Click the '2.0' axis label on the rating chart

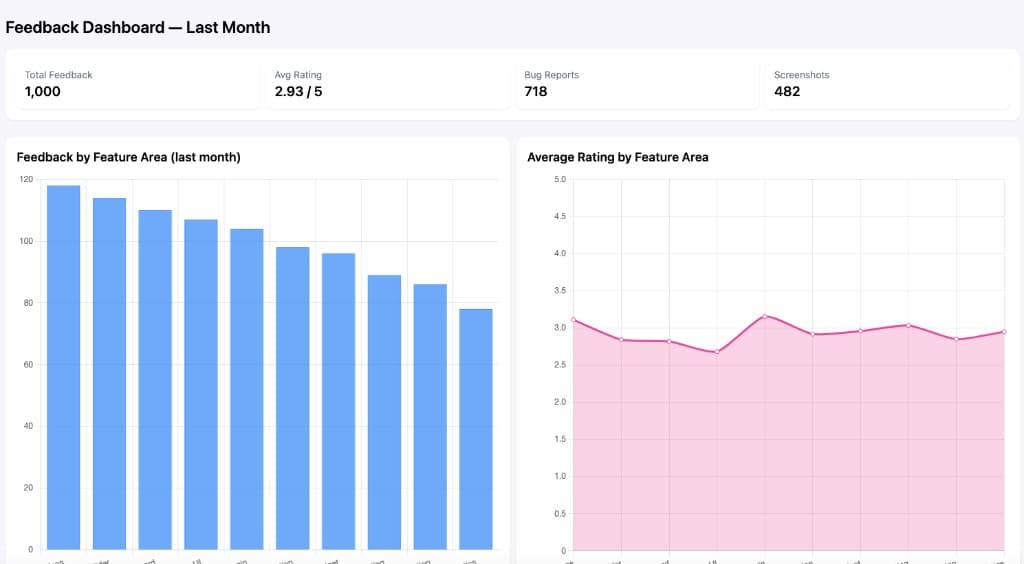[x=560, y=402]
